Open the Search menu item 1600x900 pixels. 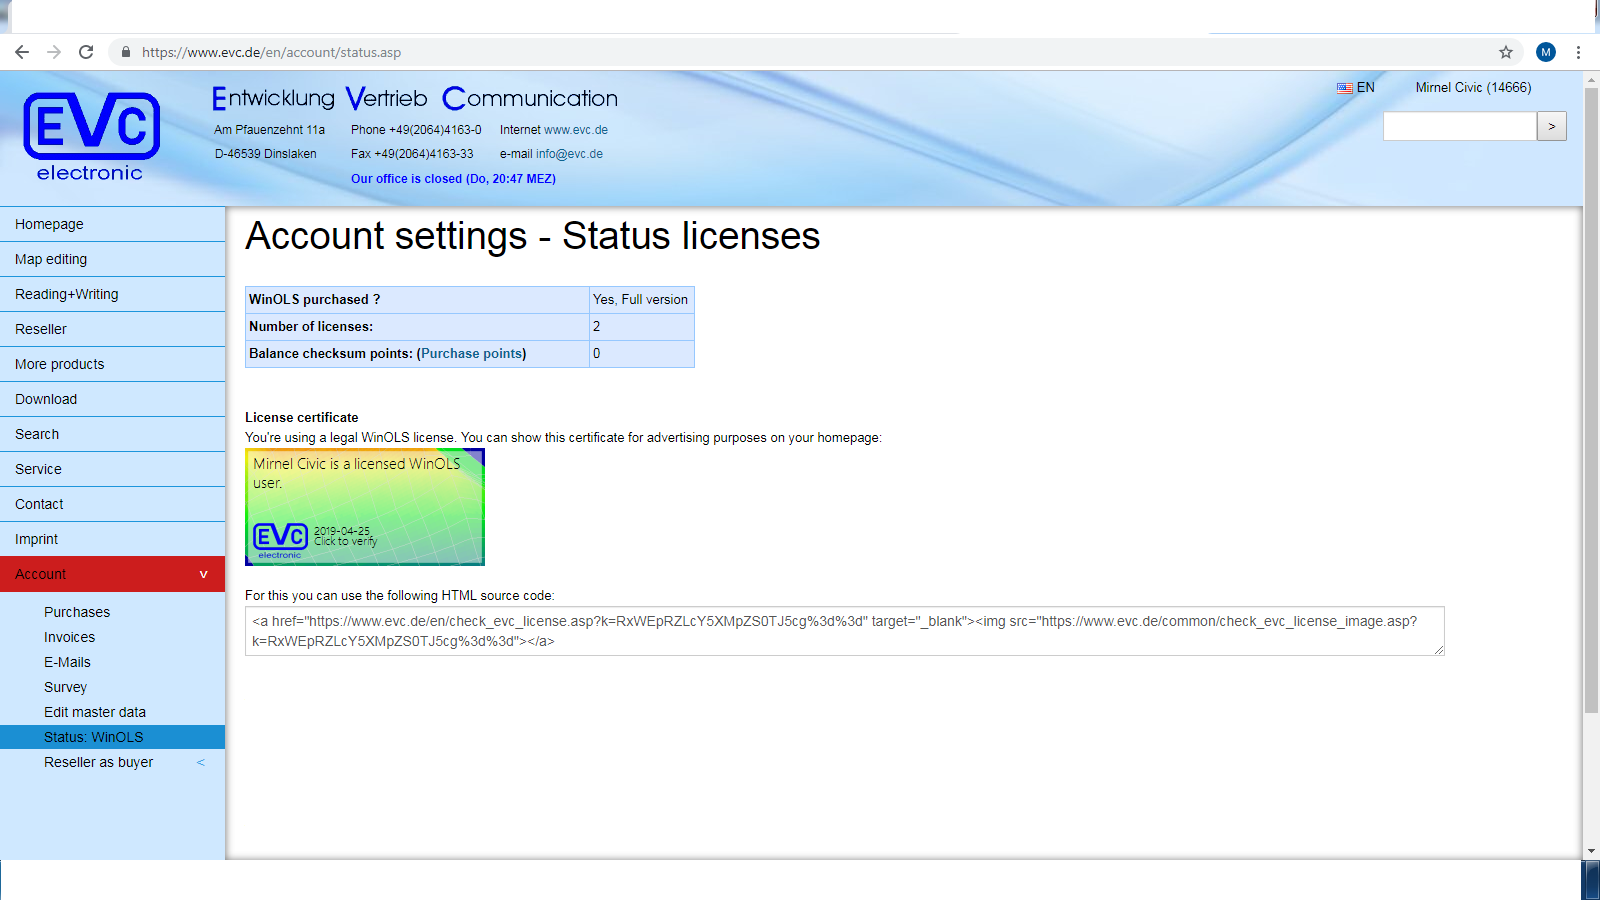pyautogui.click(x=112, y=434)
